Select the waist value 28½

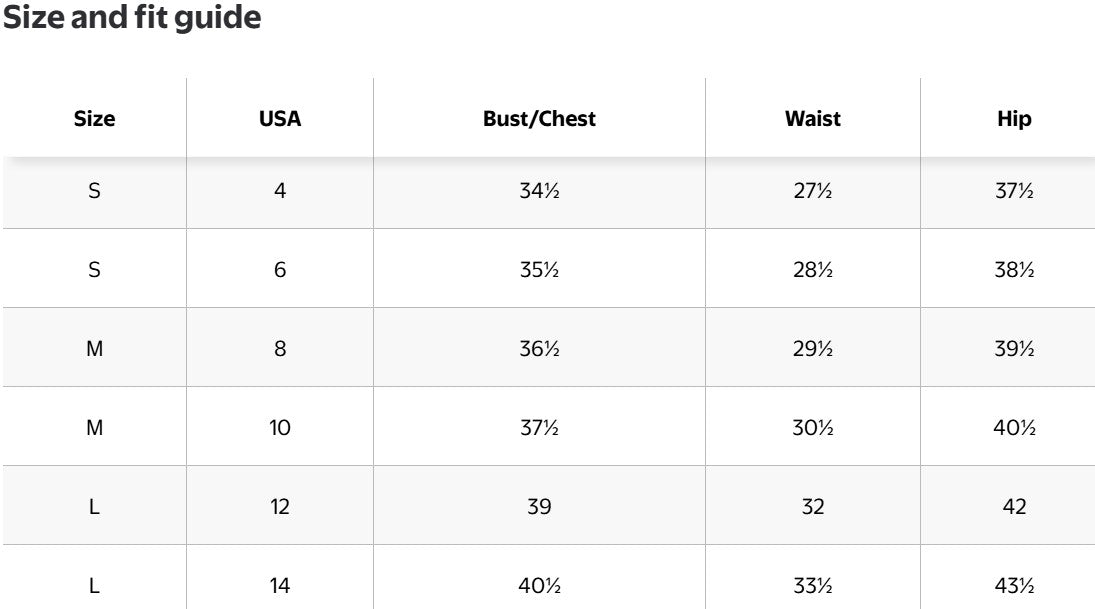(813, 270)
